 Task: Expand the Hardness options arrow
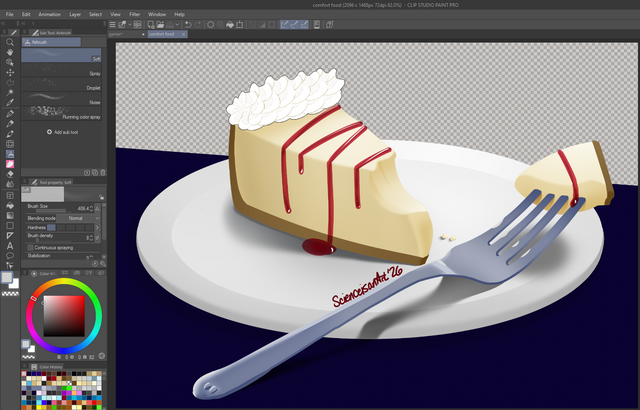[x=97, y=227]
